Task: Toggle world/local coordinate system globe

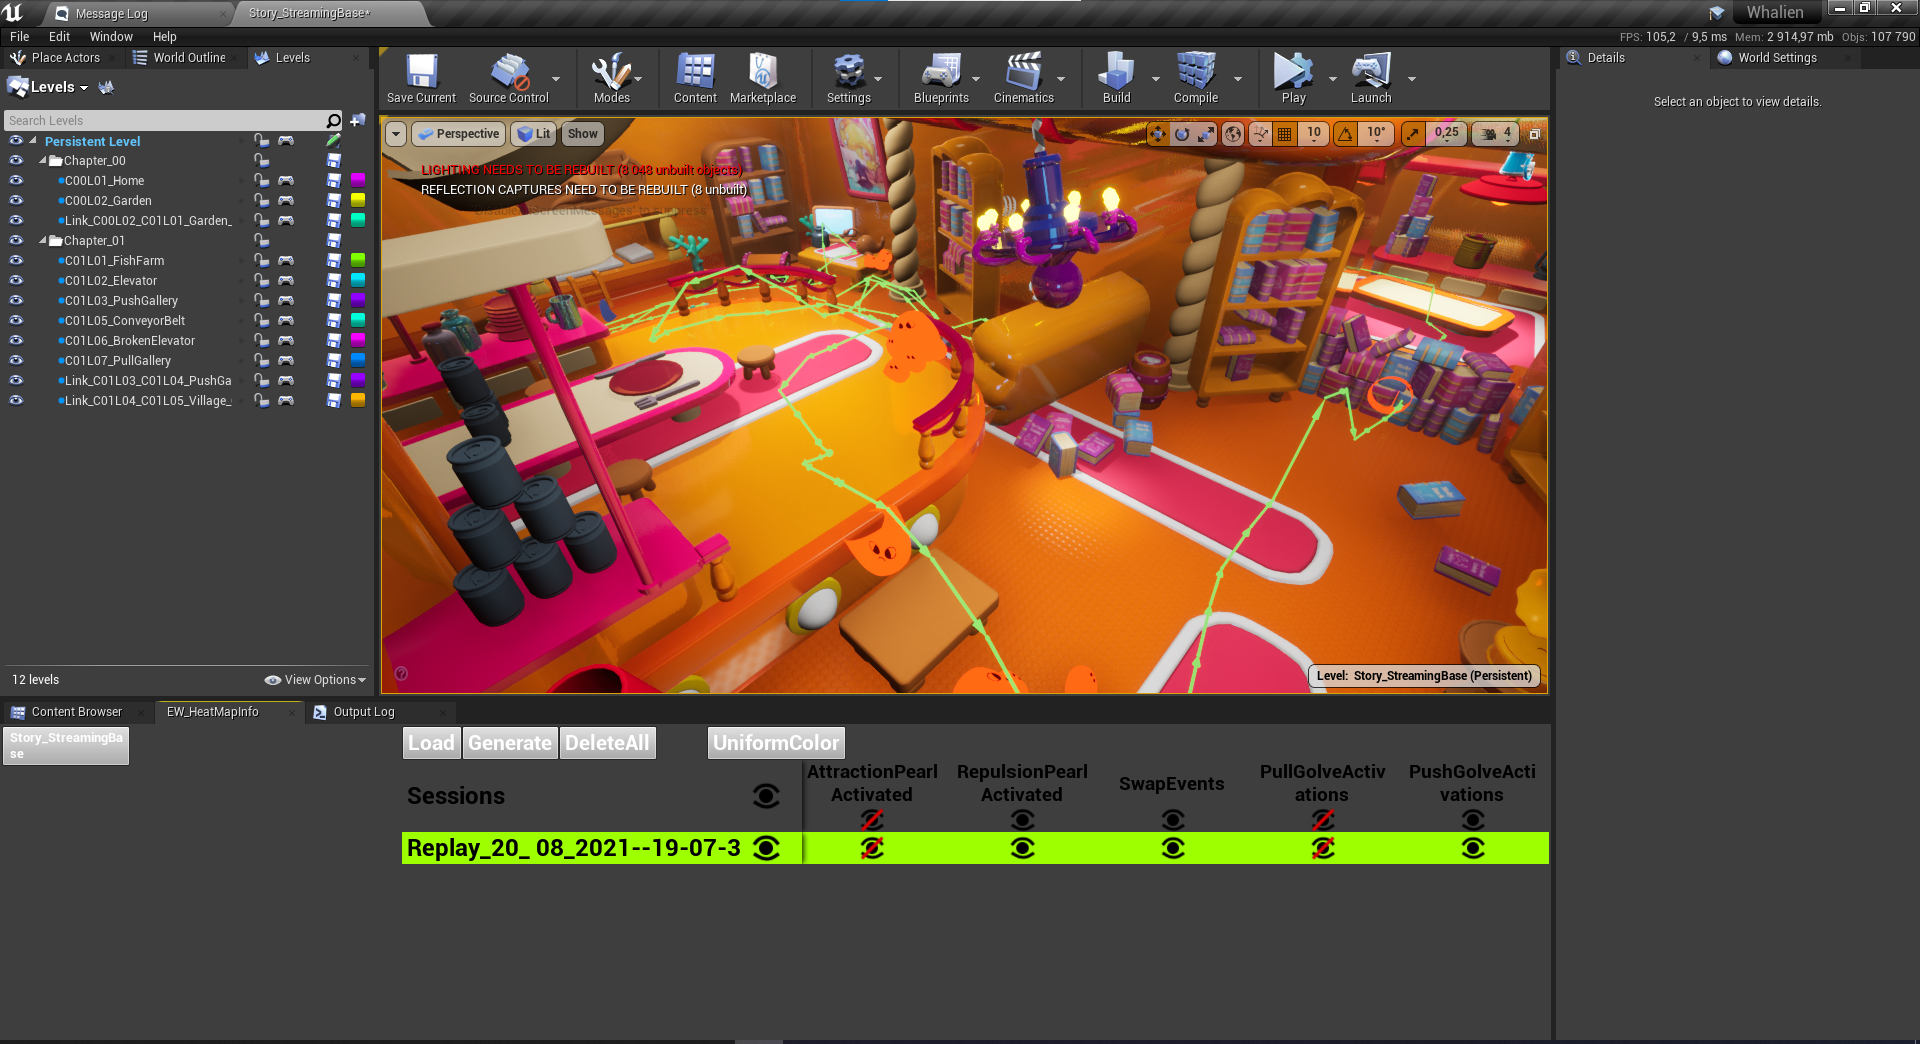Action: (x=1233, y=134)
